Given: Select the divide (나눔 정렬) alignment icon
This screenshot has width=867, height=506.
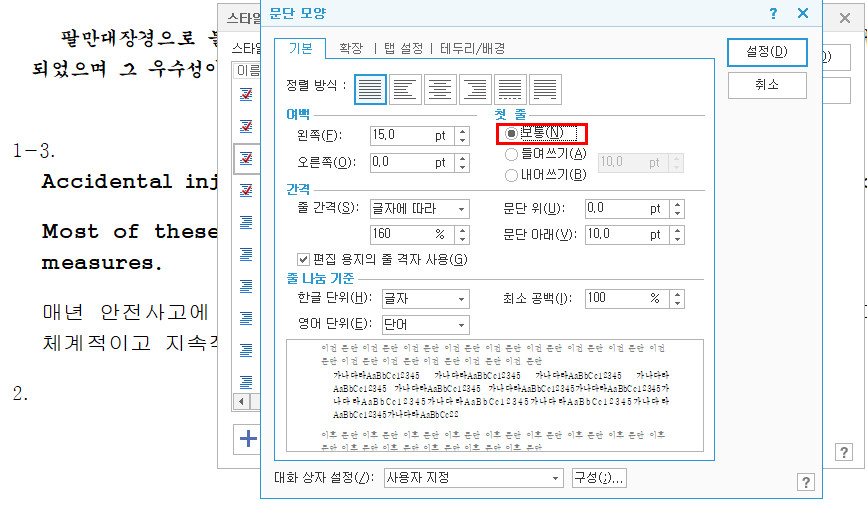Looking at the screenshot, I should [x=544, y=88].
